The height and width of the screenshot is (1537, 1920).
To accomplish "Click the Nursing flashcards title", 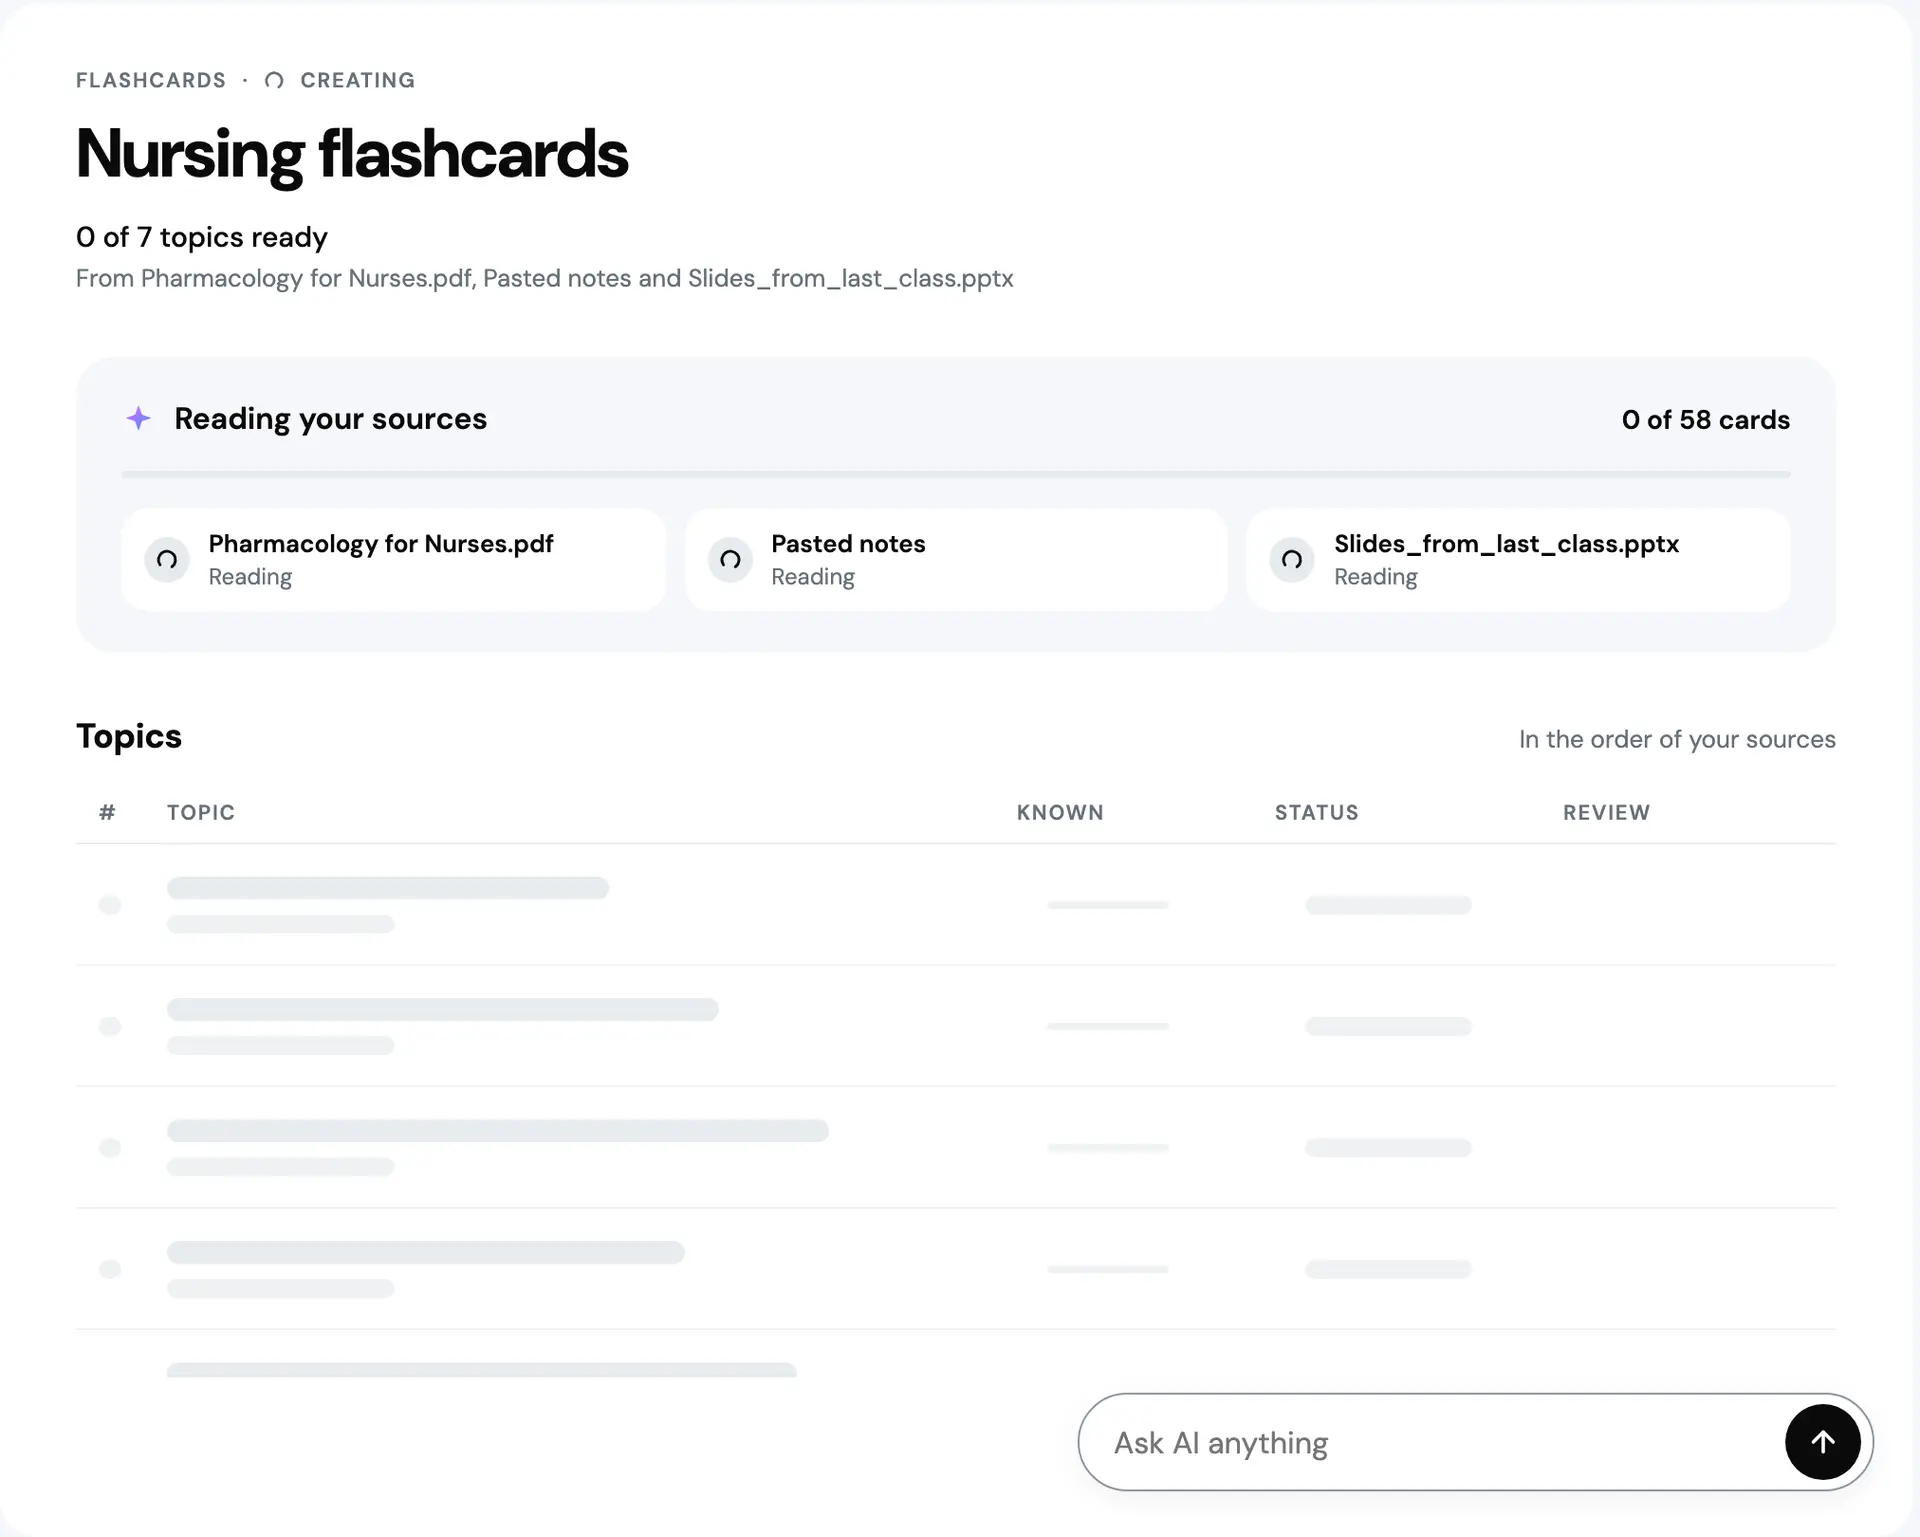I will tap(352, 154).
